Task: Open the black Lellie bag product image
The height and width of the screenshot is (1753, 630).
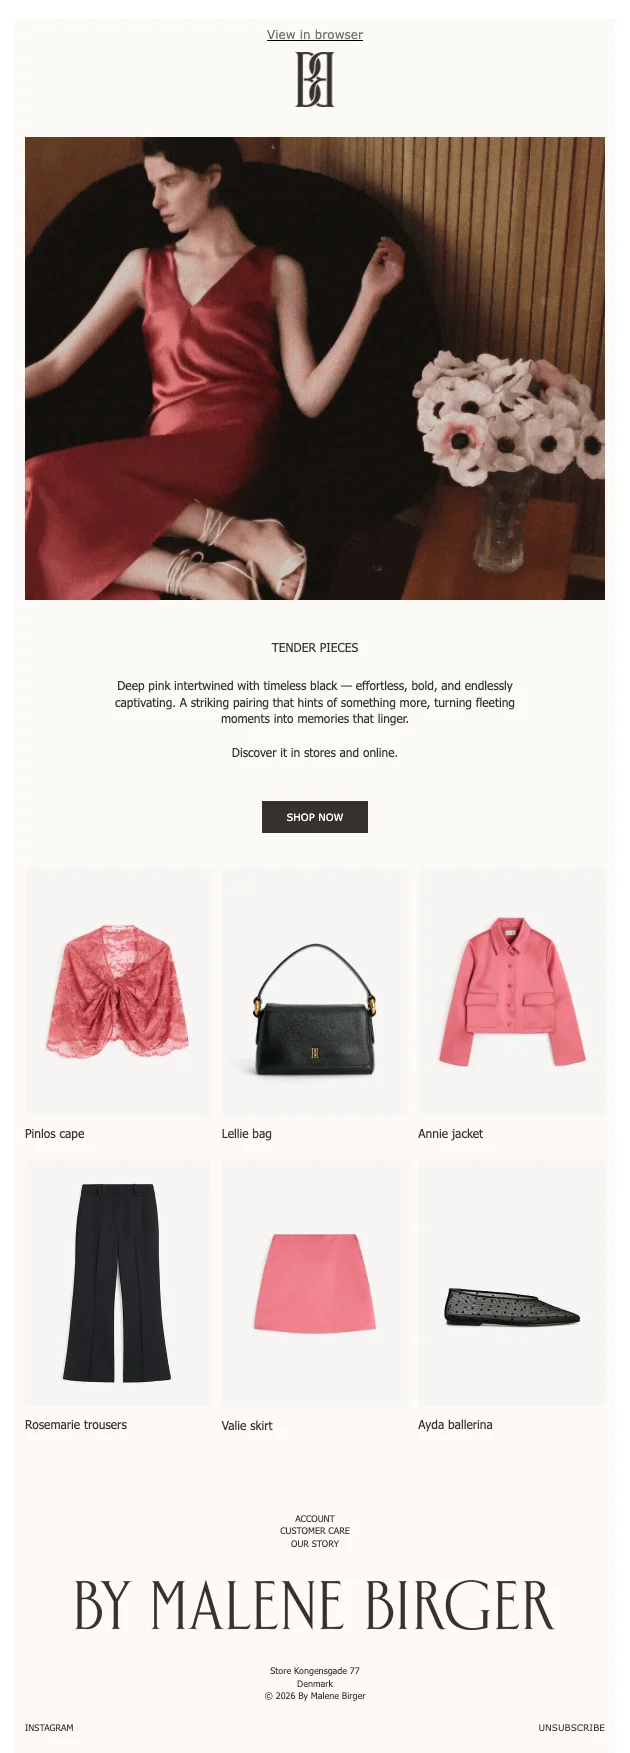Action: tap(315, 991)
